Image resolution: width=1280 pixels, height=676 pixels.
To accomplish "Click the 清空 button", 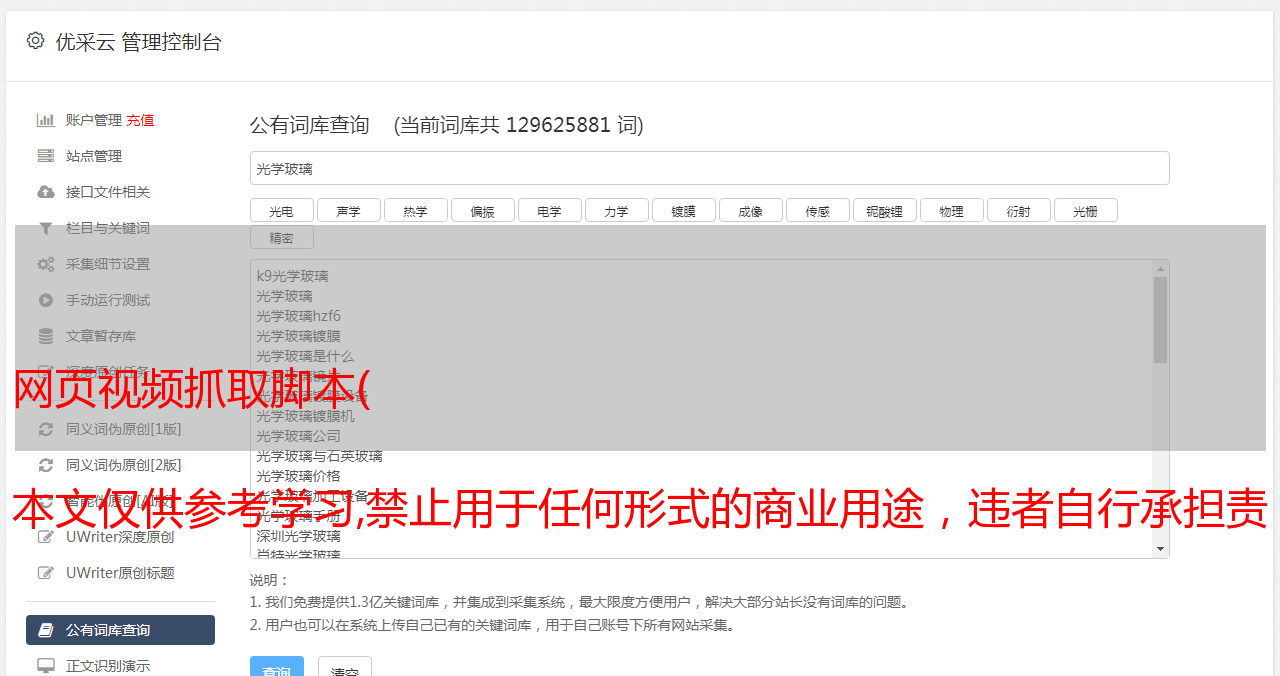I will (x=345, y=667).
